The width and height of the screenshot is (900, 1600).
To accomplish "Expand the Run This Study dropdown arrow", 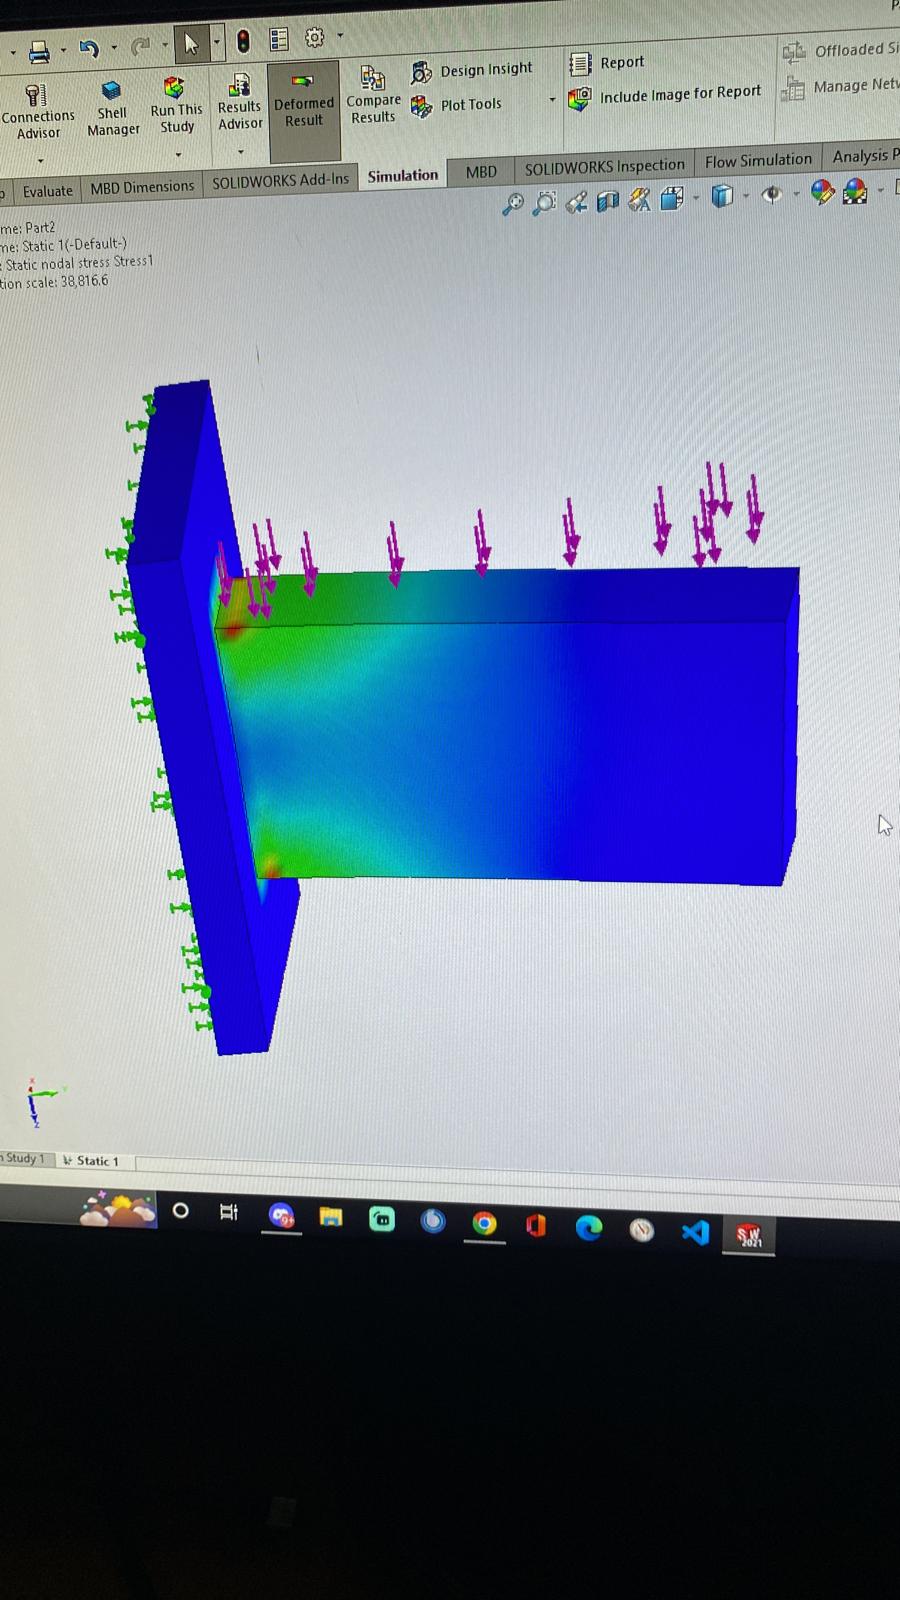I will pyautogui.click(x=178, y=155).
